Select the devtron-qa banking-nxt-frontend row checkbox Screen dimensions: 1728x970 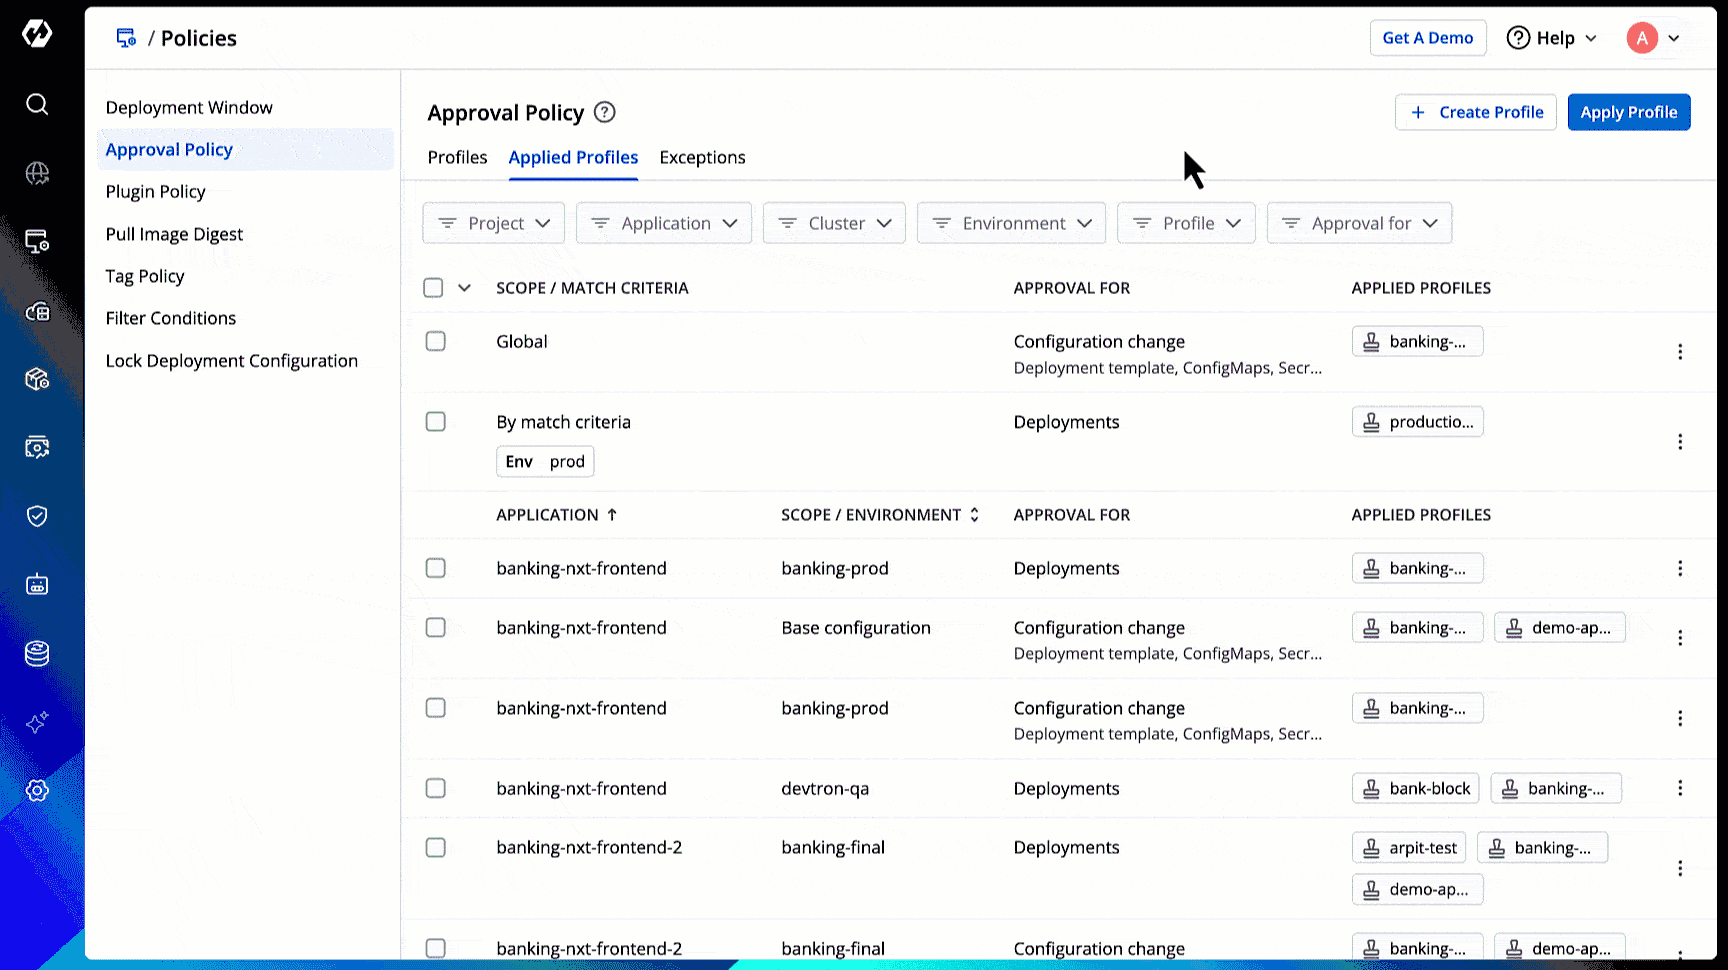tap(435, 788)
